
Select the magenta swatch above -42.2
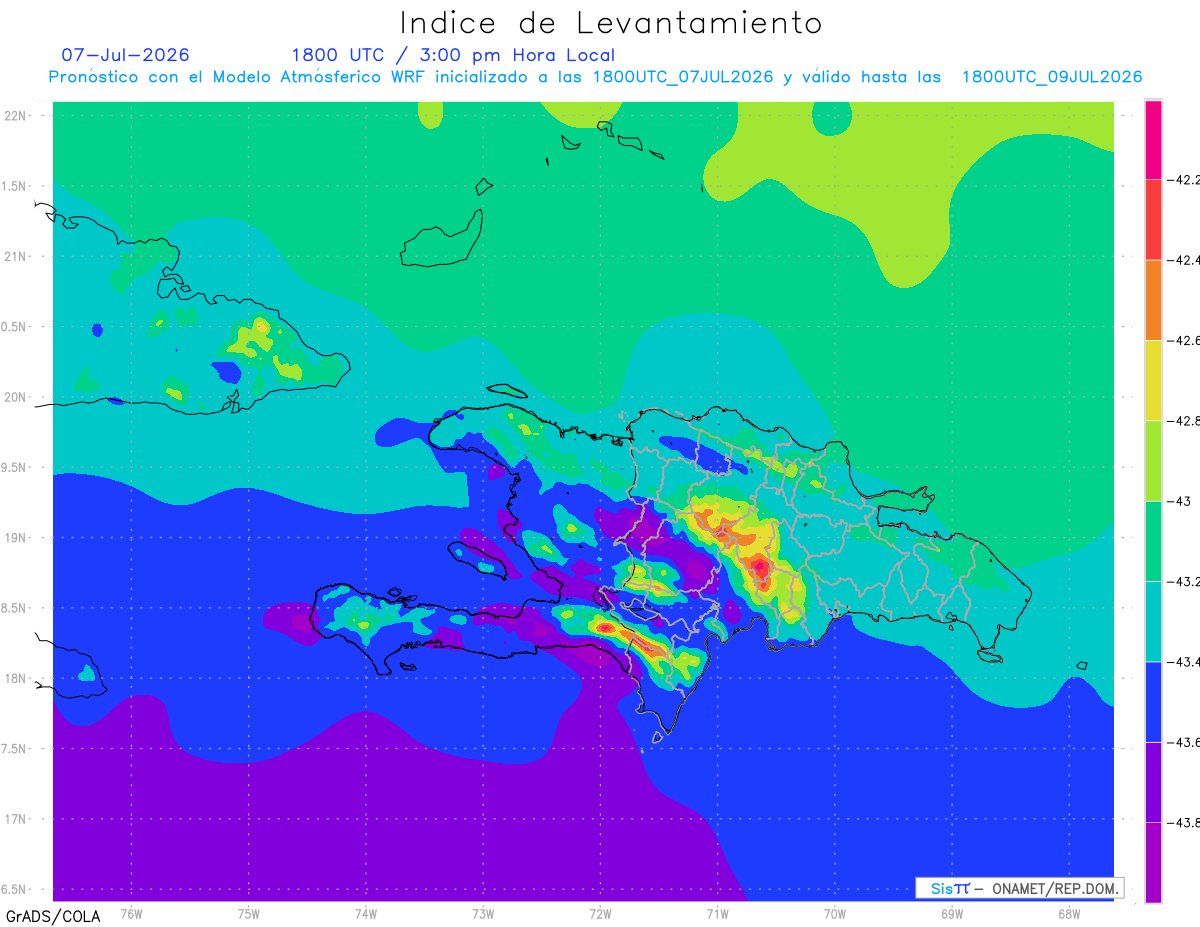[1153, 139]
